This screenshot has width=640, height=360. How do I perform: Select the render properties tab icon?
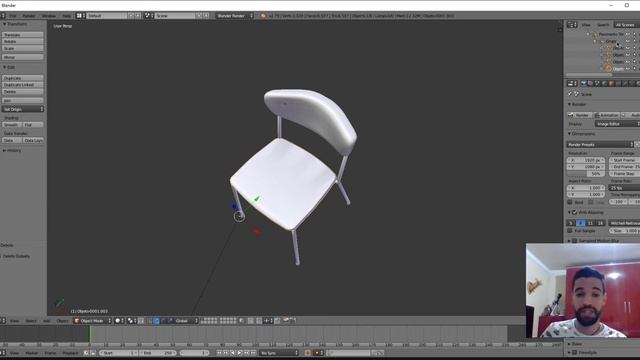coord(583,83)
